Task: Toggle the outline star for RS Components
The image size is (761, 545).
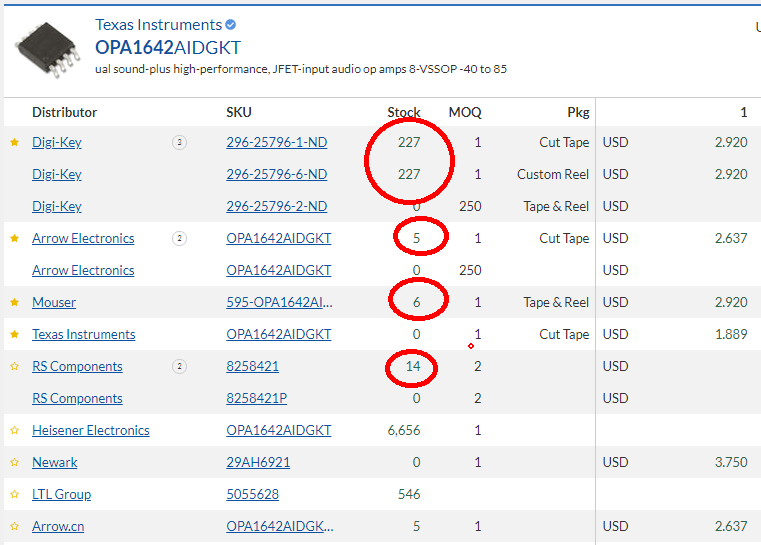Action: tap(15, 366)
